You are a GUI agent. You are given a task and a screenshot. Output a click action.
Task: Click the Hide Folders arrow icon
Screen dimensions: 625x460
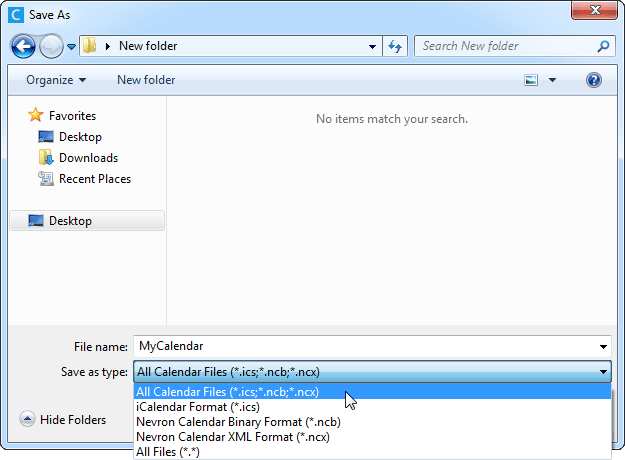click(26, 420)
